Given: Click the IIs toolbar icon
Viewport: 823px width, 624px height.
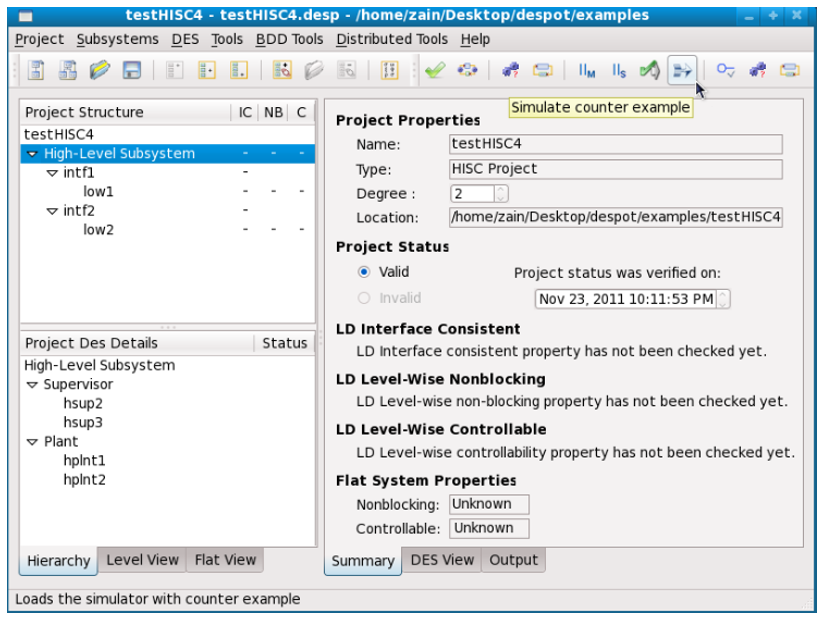Looking at the screenshot, I should [619, 70].
